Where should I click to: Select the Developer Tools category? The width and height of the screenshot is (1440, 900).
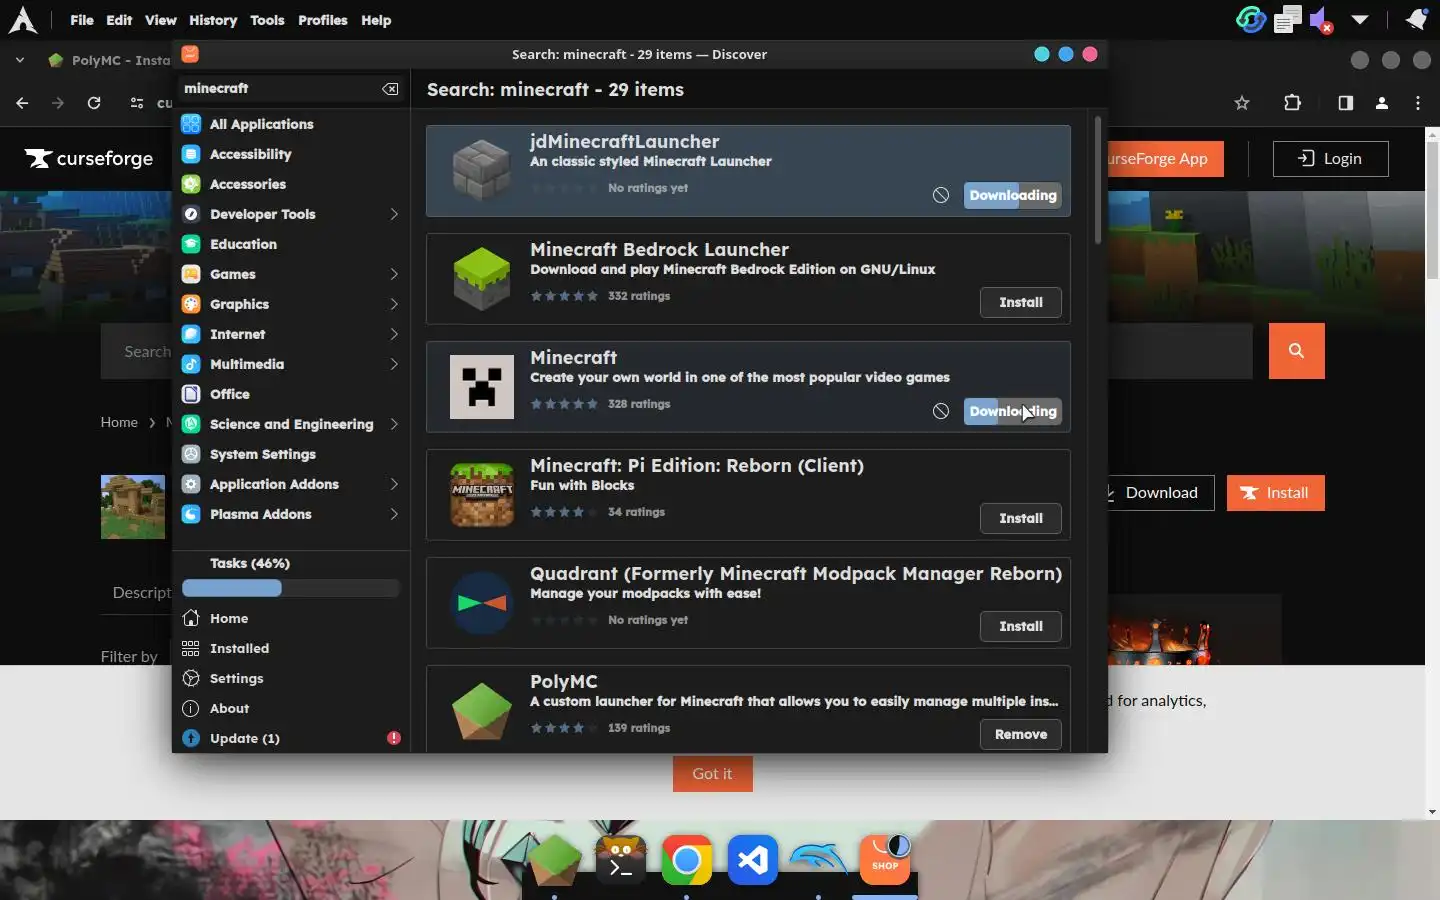(x=290, y=214)
